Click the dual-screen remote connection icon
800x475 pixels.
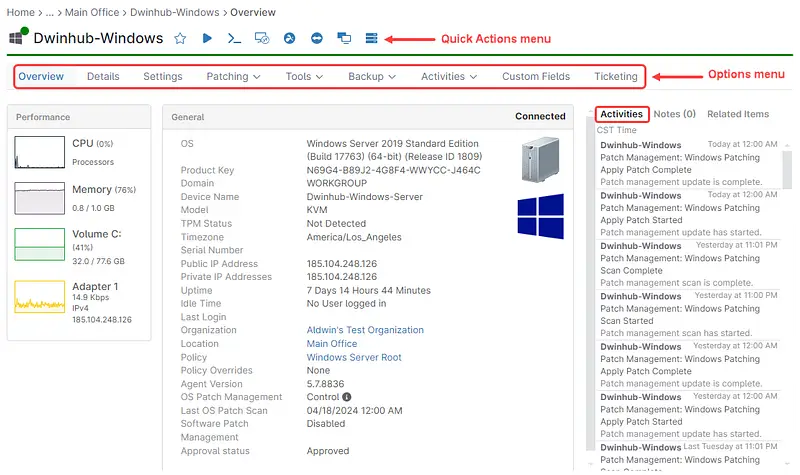344,39
